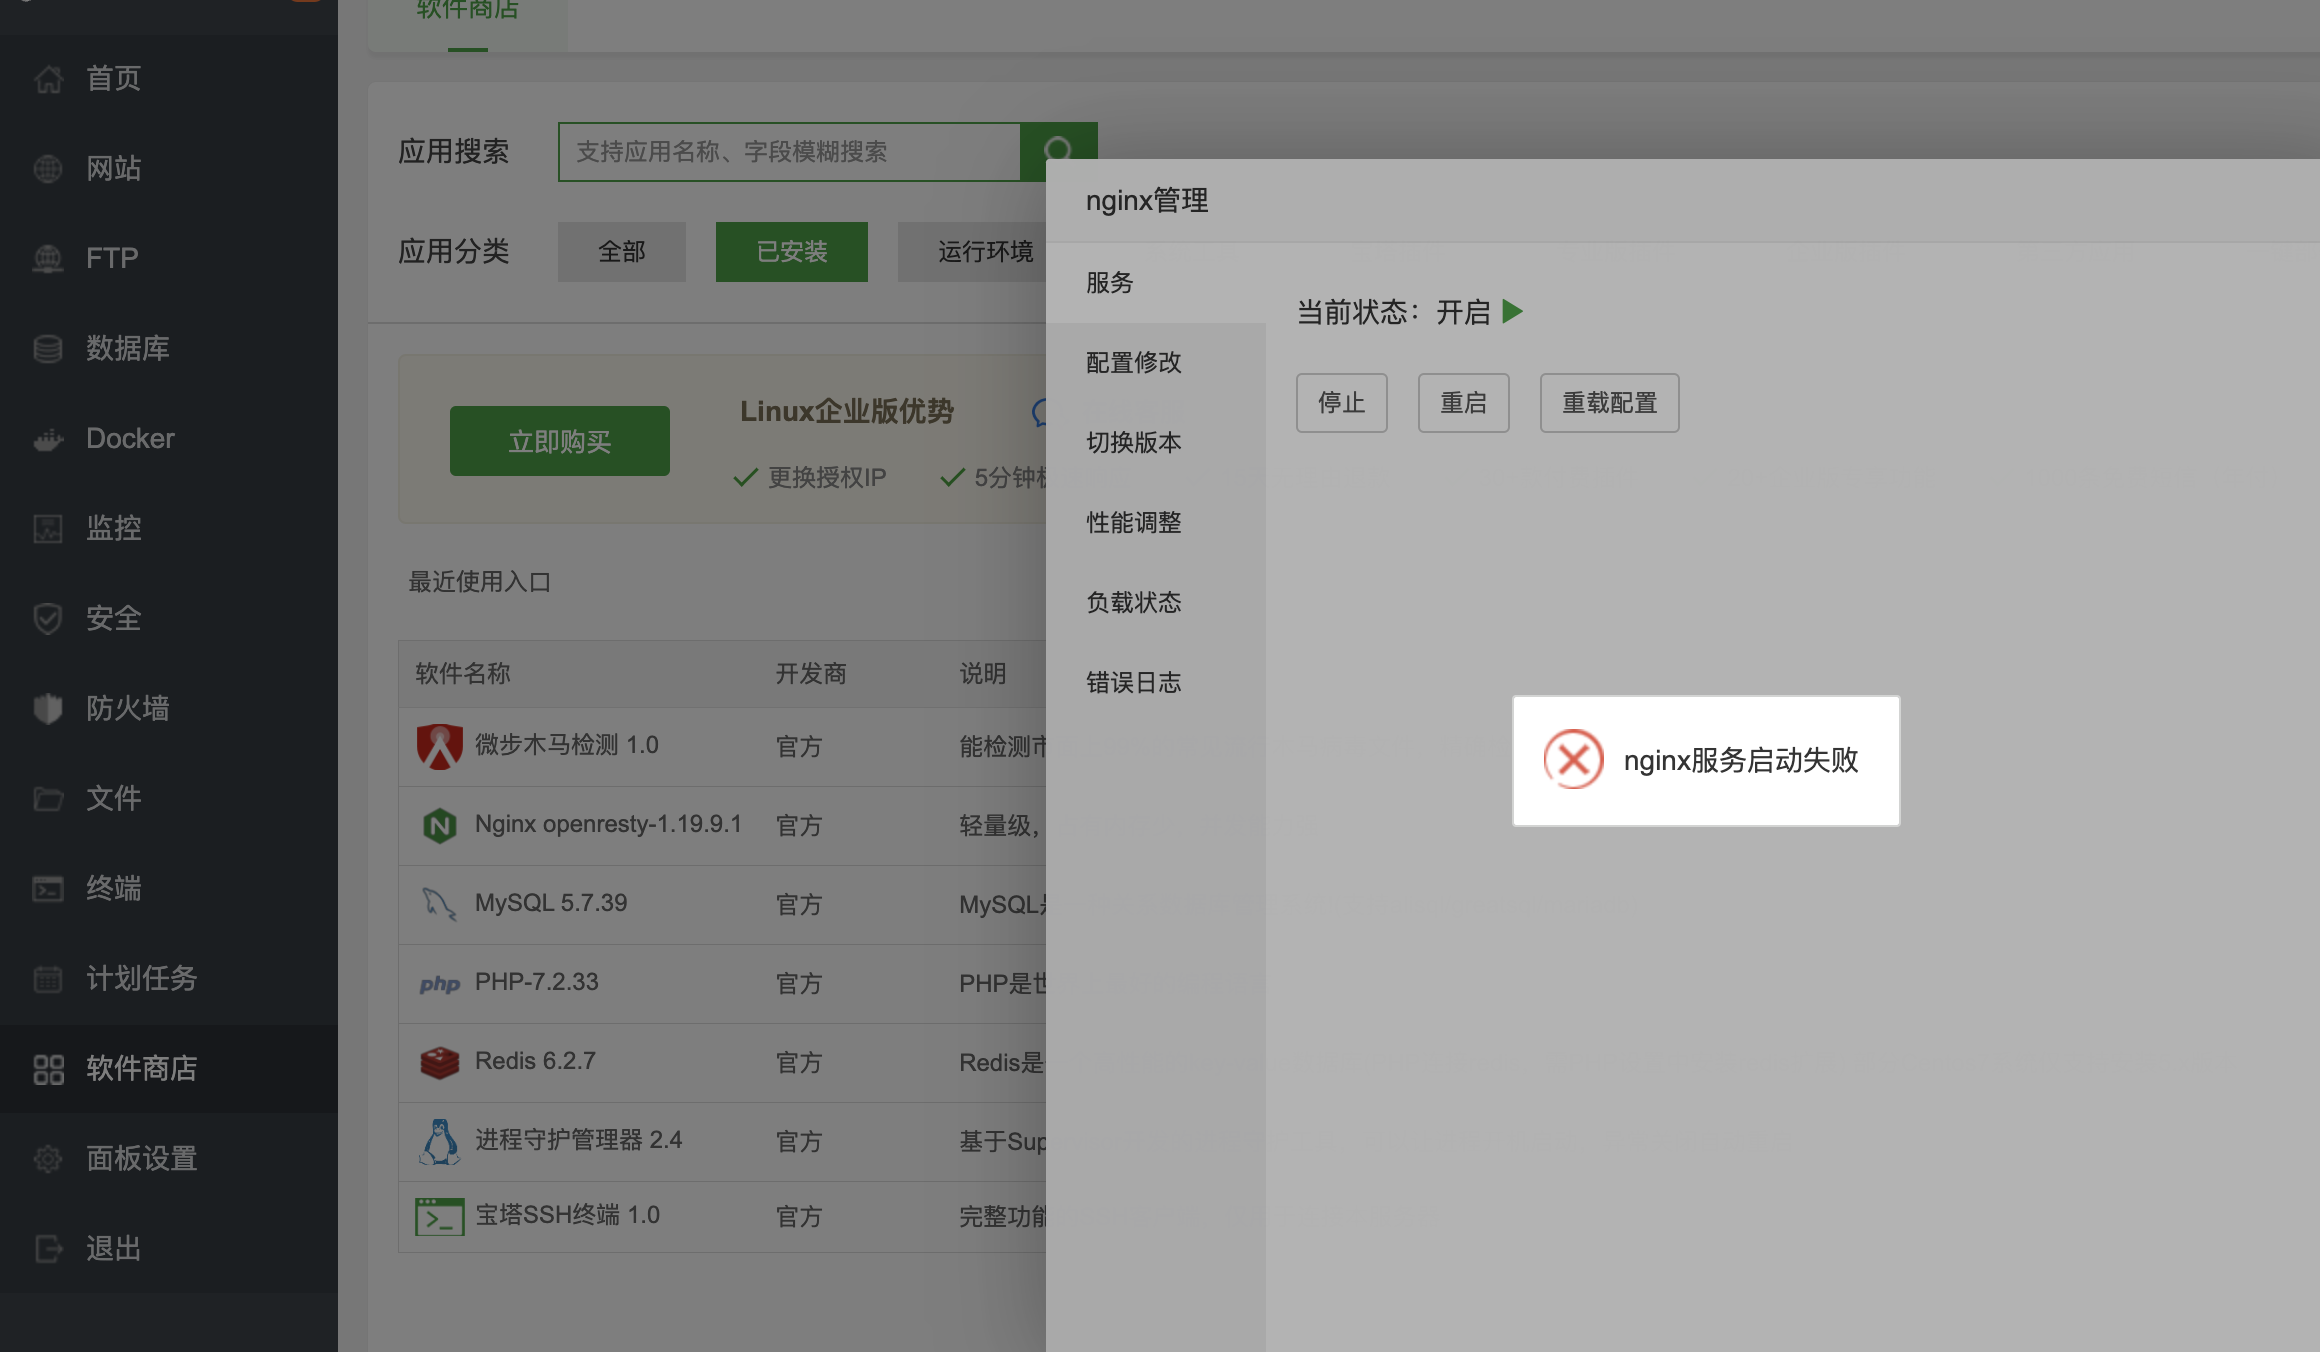Click the 宝塔SSH终端 terminal icon
This screenshot has height=1352, width=2320.
(x=437, y=1215)
